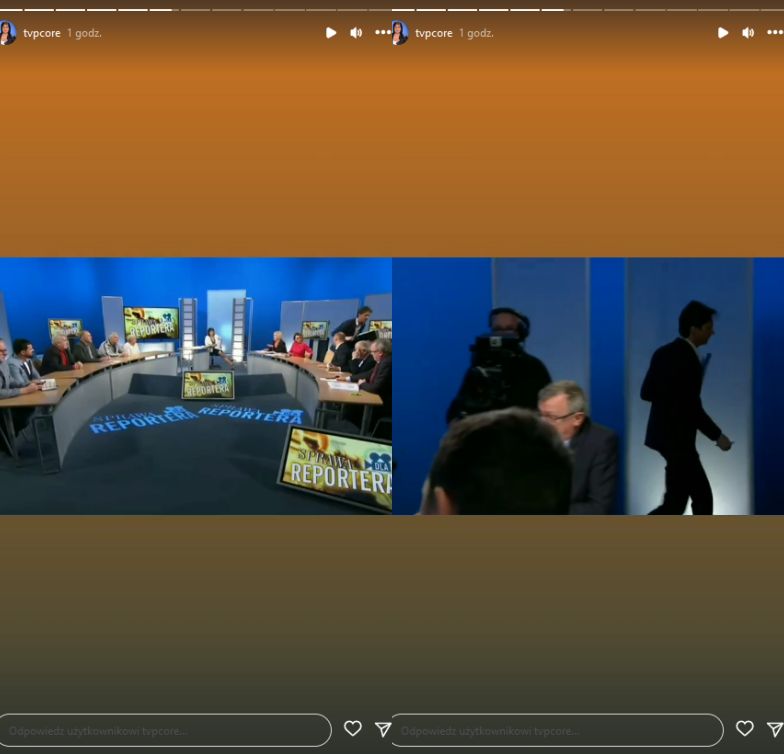Jump to first segment of left story progress bar
784x754 pixels.
coord(11,10)
